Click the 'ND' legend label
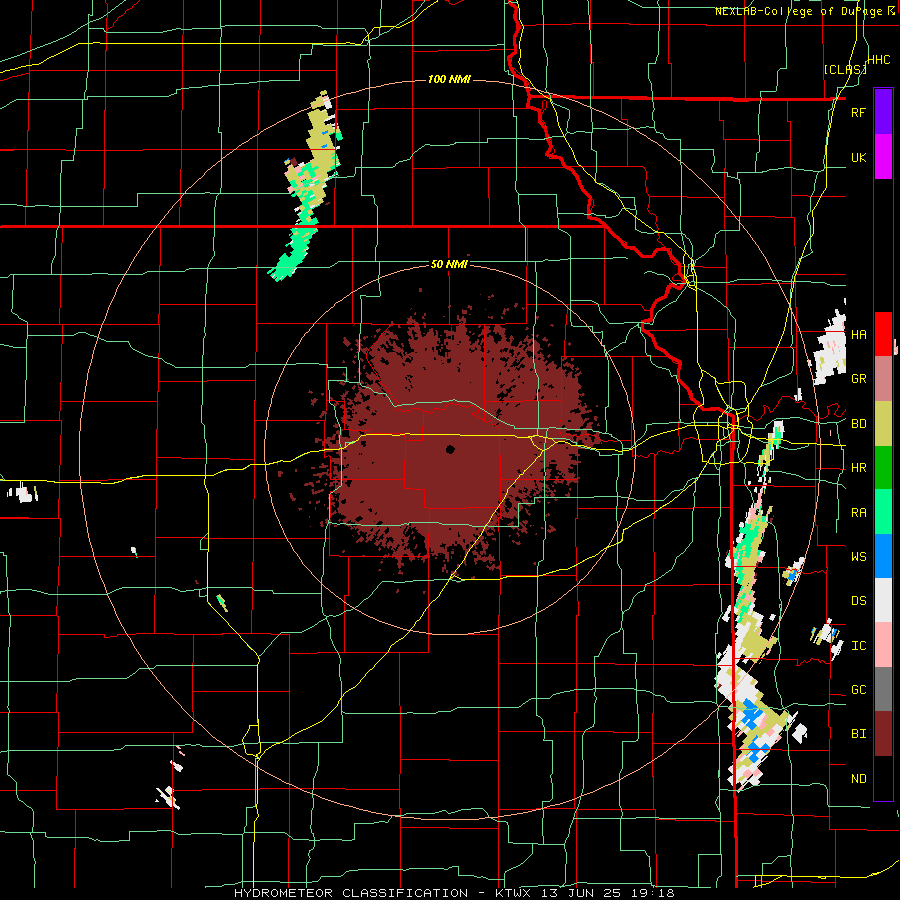This screenshot has width=900, height=900. [x=858, y=779]
